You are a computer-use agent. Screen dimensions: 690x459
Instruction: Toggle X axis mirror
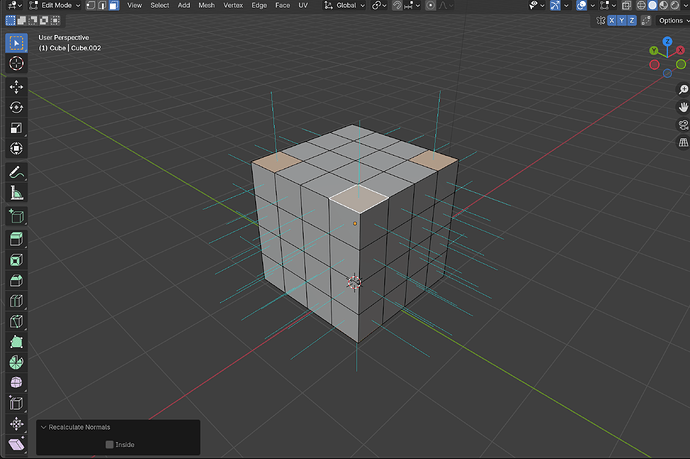(x=612, y=20)
